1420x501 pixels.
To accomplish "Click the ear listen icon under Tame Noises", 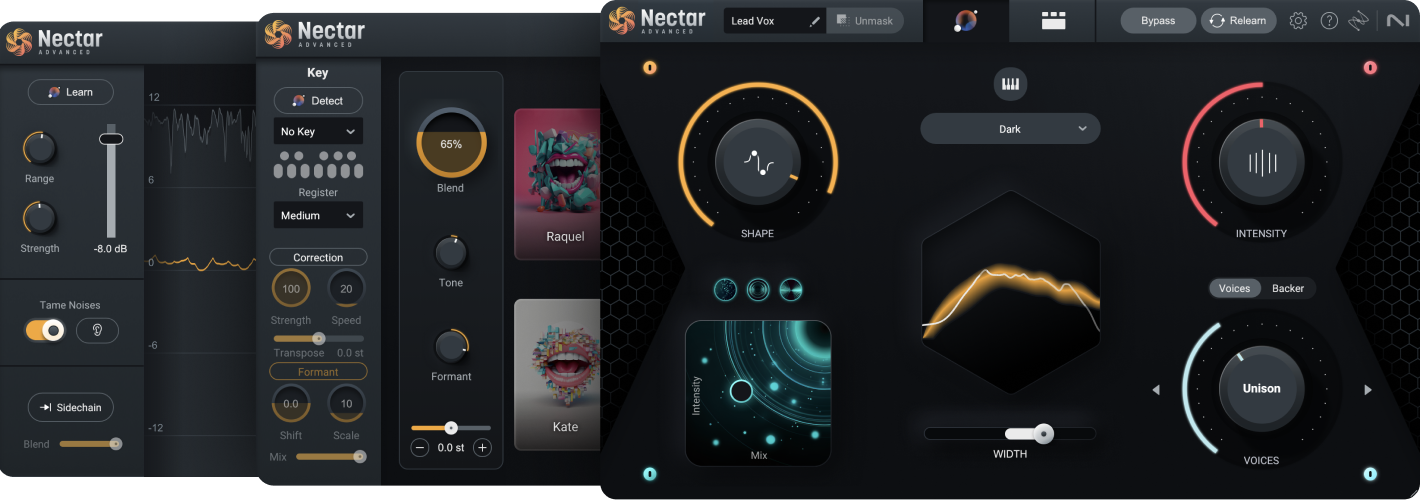I will click(x=97, y=330).
